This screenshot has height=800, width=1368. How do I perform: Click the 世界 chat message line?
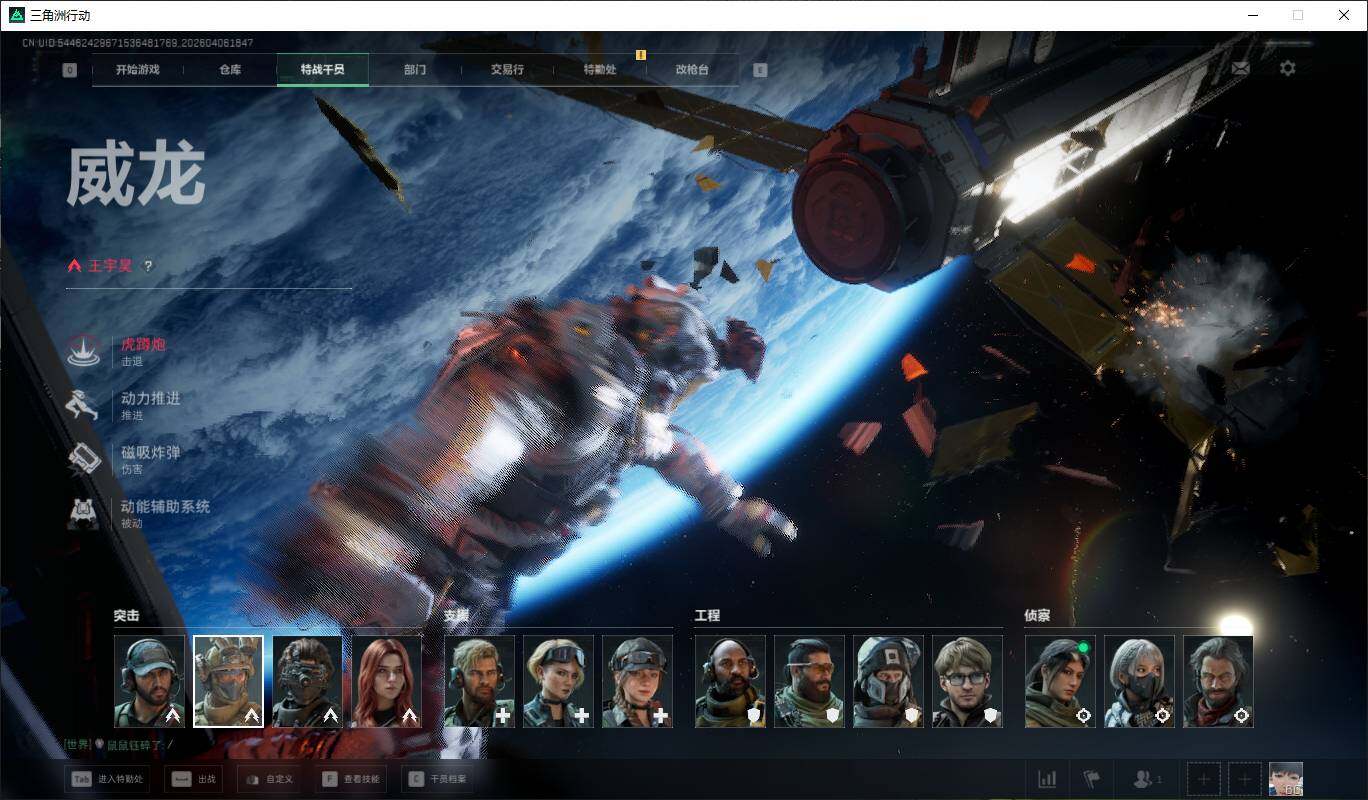tap(118, 744)
